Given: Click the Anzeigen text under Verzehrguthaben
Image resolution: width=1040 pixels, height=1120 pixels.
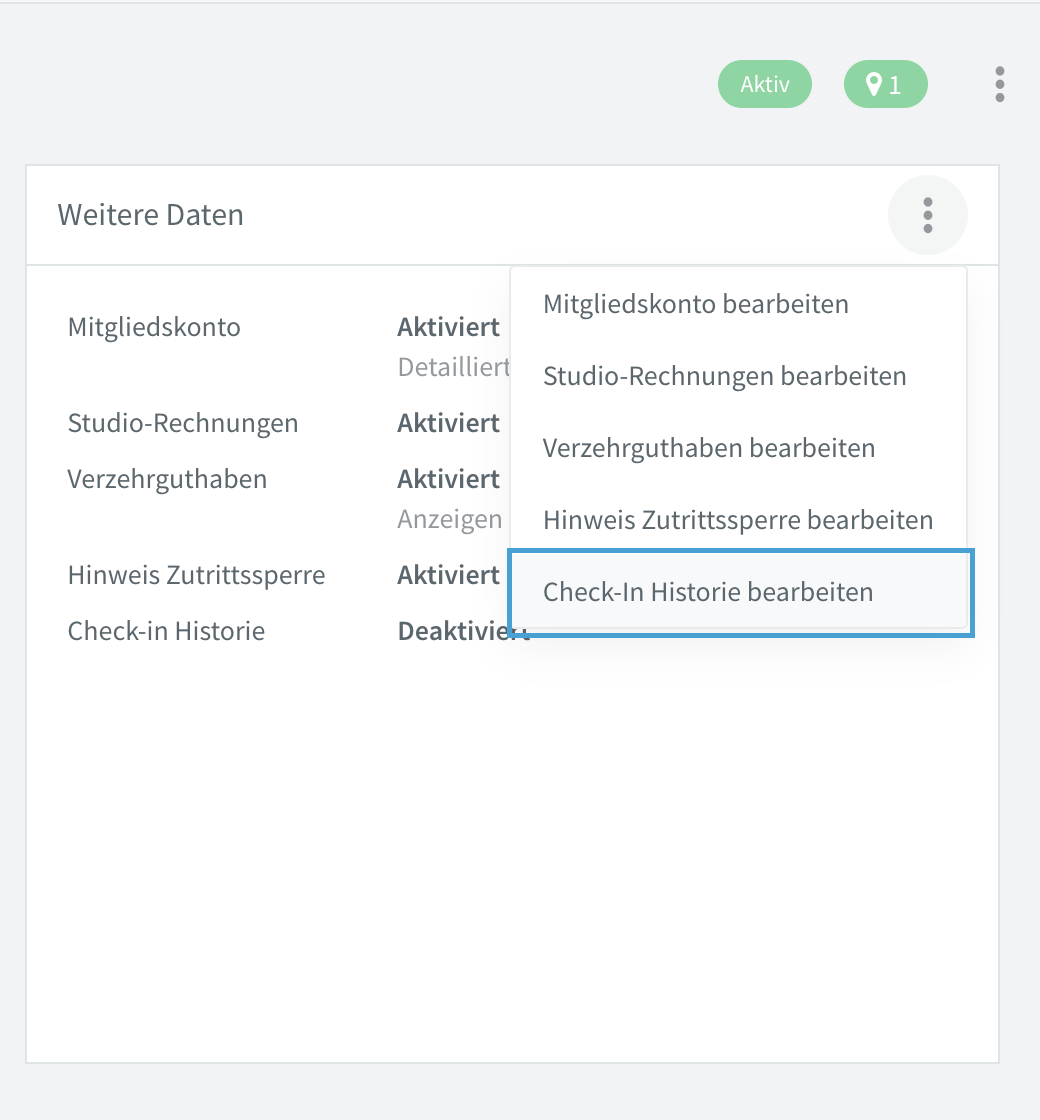Looking at the screenshot, I should click(450, 519).
